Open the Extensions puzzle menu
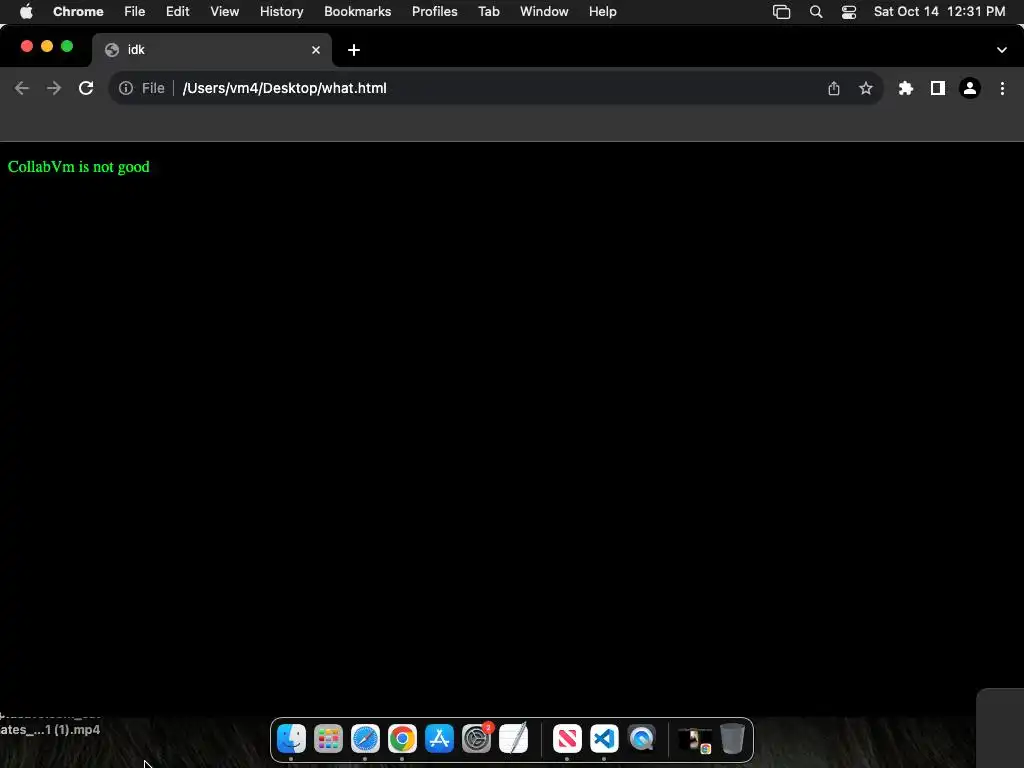This screenshot has width=1024, height=768. pyautogui.click(x=906, y=88)
